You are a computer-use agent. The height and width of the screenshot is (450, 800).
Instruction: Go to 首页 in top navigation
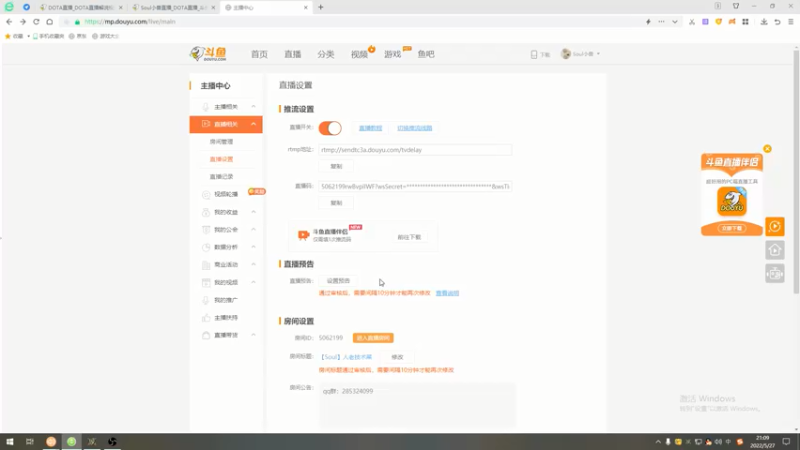pyautogui.click(x=259, y=54)
